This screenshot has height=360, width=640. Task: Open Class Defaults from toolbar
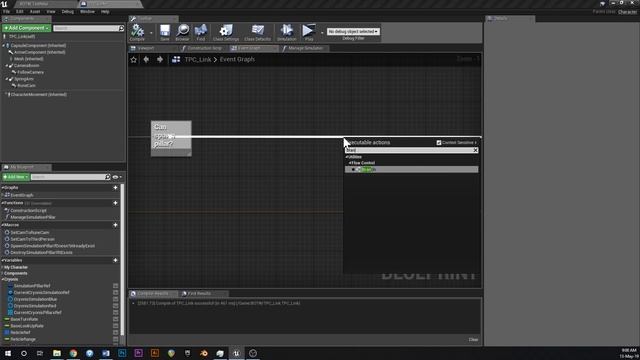click(x=258, y=32)
